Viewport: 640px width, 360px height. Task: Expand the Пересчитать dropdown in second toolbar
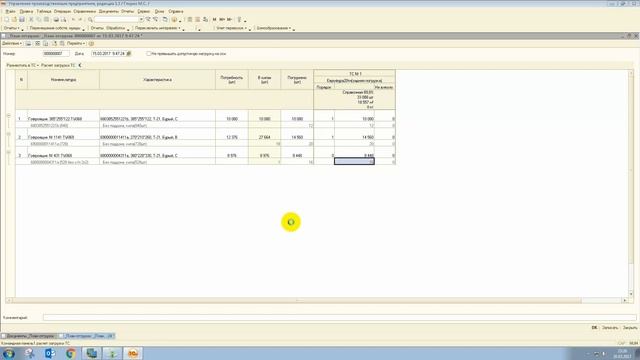coord(158,28)
